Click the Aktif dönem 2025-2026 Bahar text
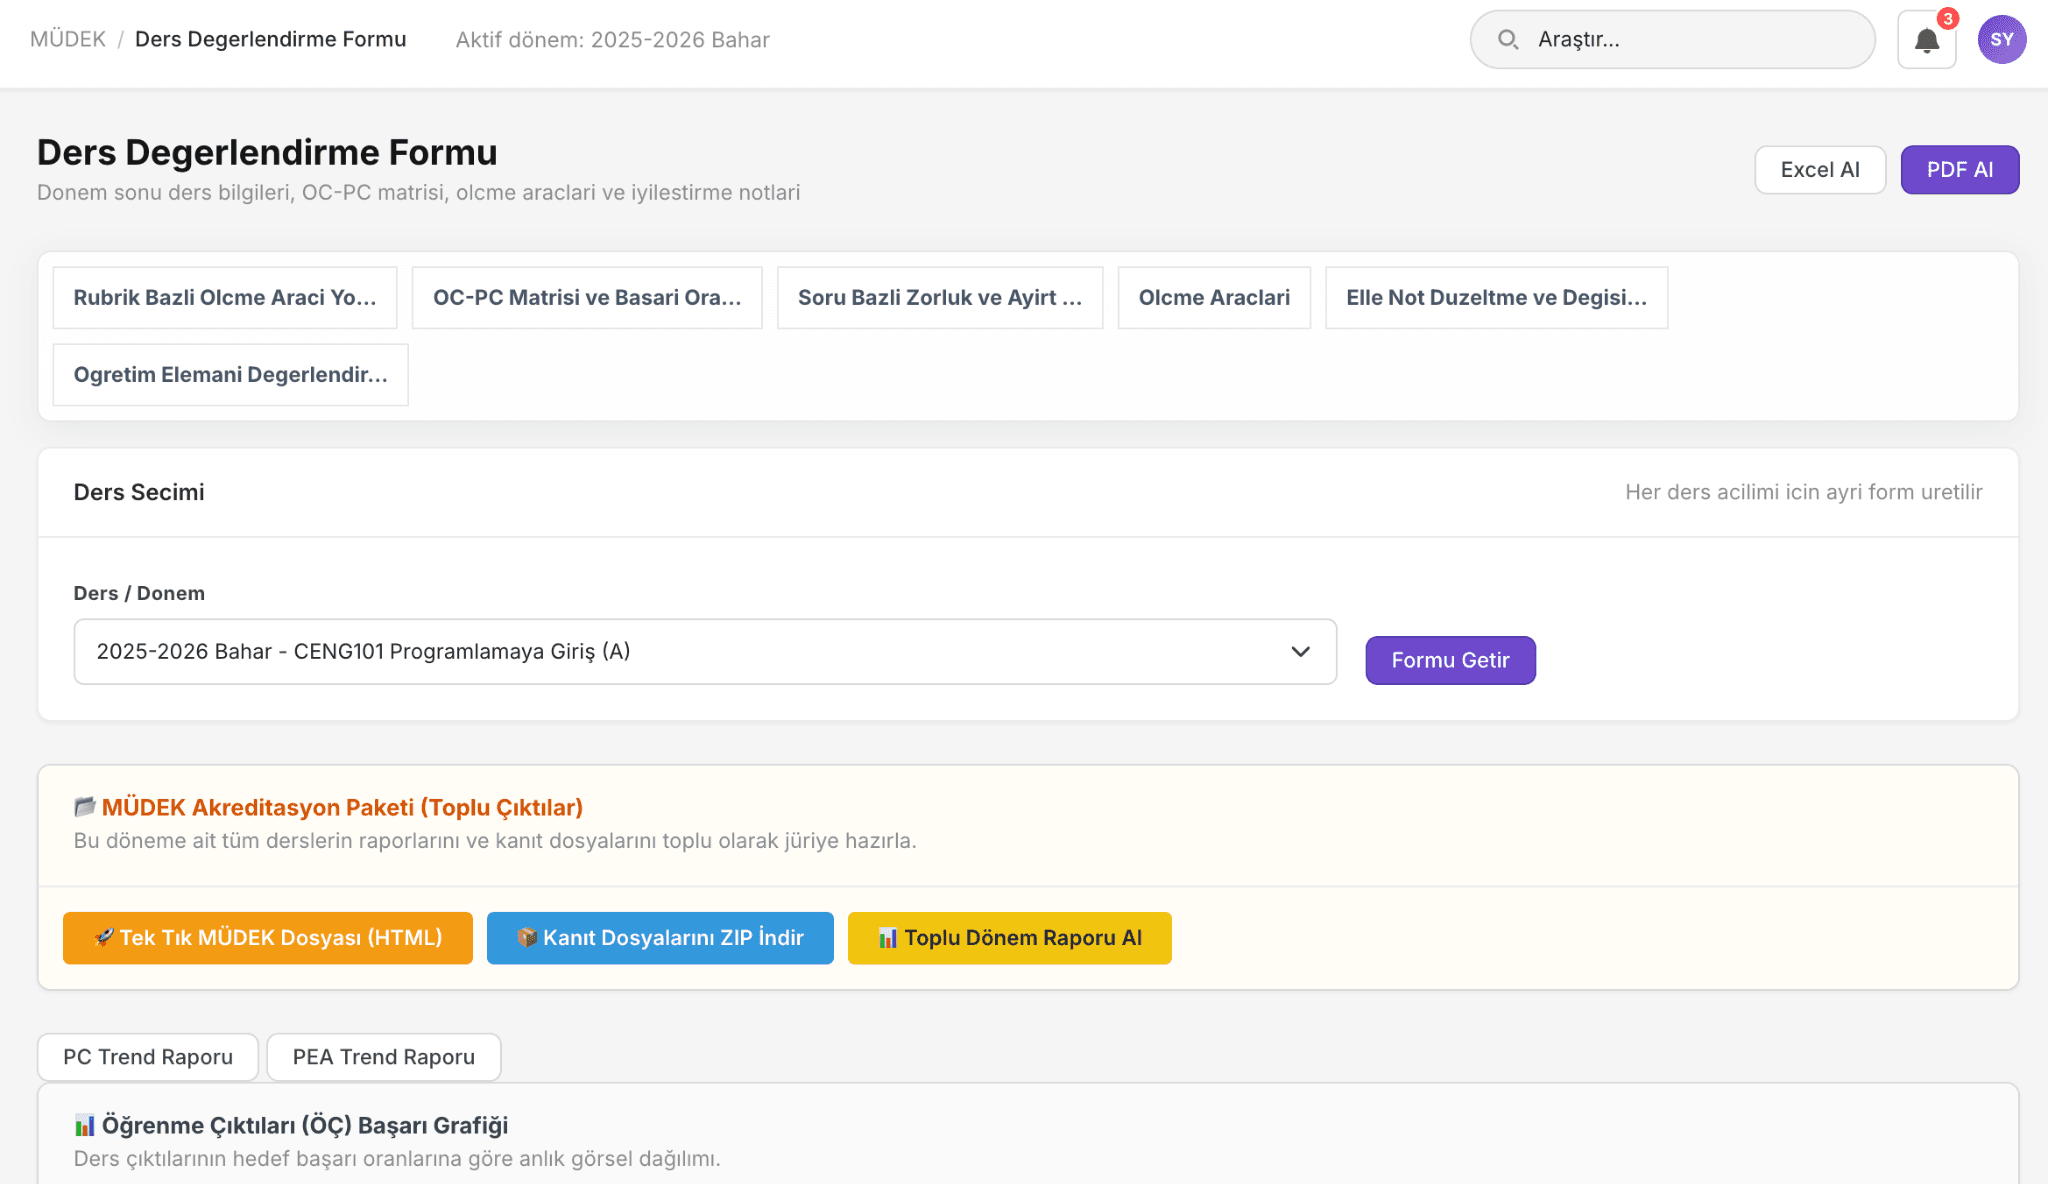This screenshot has height=1184, width=2048. pos(613,40)
